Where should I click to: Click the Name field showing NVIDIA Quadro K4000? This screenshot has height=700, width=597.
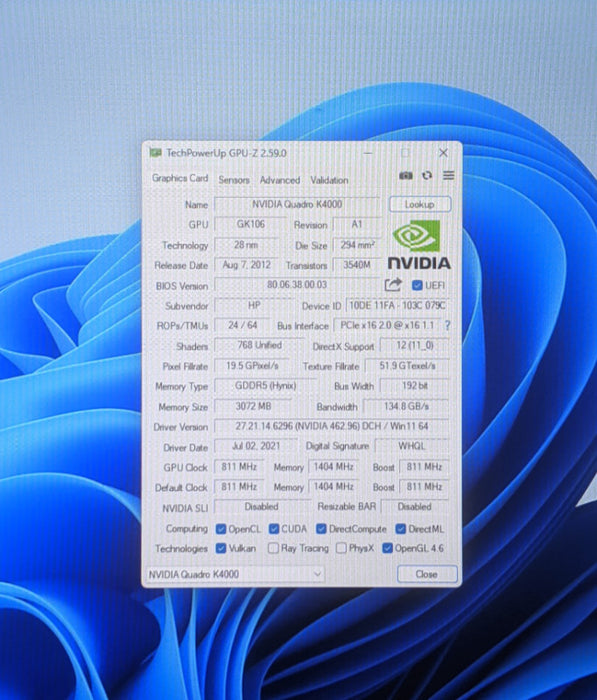(x=297, y=204)
